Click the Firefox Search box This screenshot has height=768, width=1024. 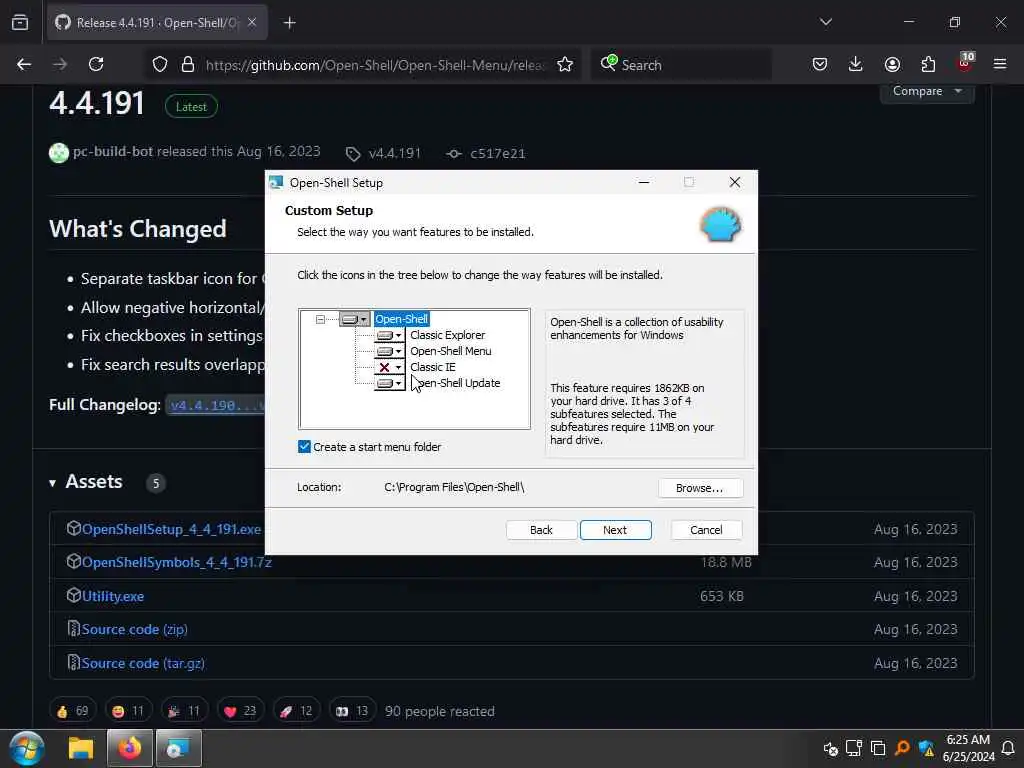pyautogui.click(x=682, y=65)
